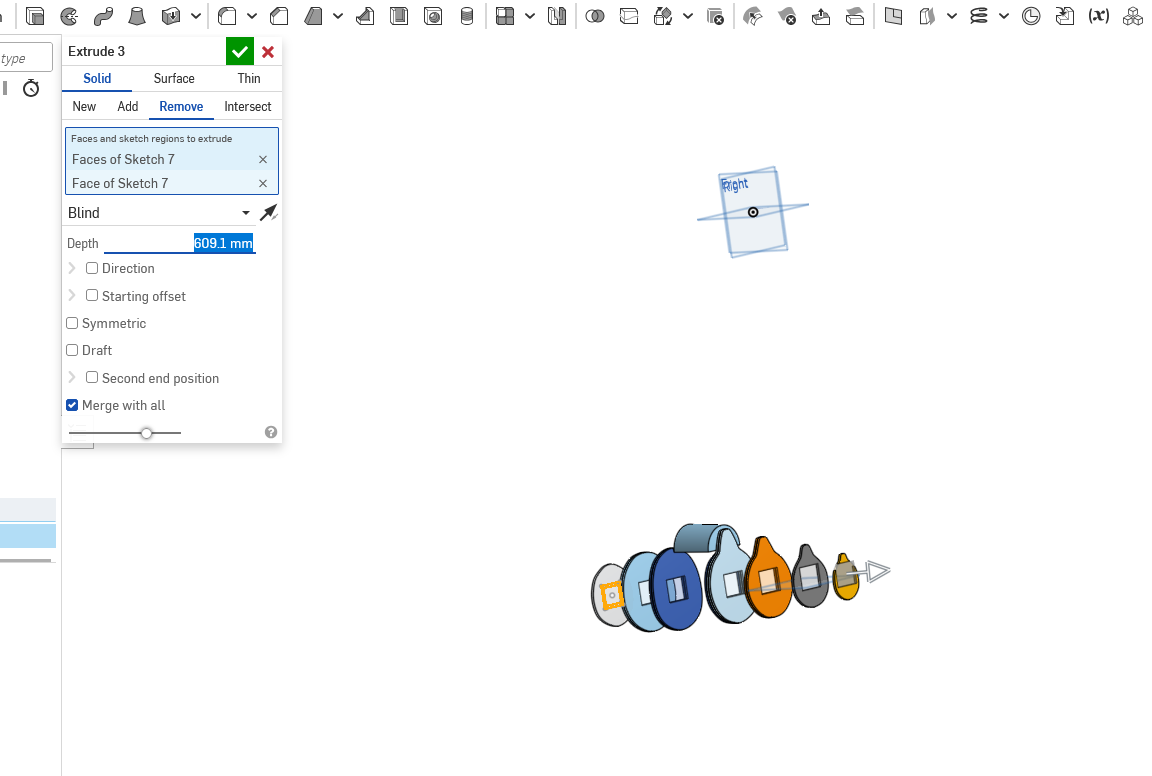Viewport: 1152px width, 776px height.
Task: Accept Extrude 3 with green checkmark
Action: (x=240, y=51)
